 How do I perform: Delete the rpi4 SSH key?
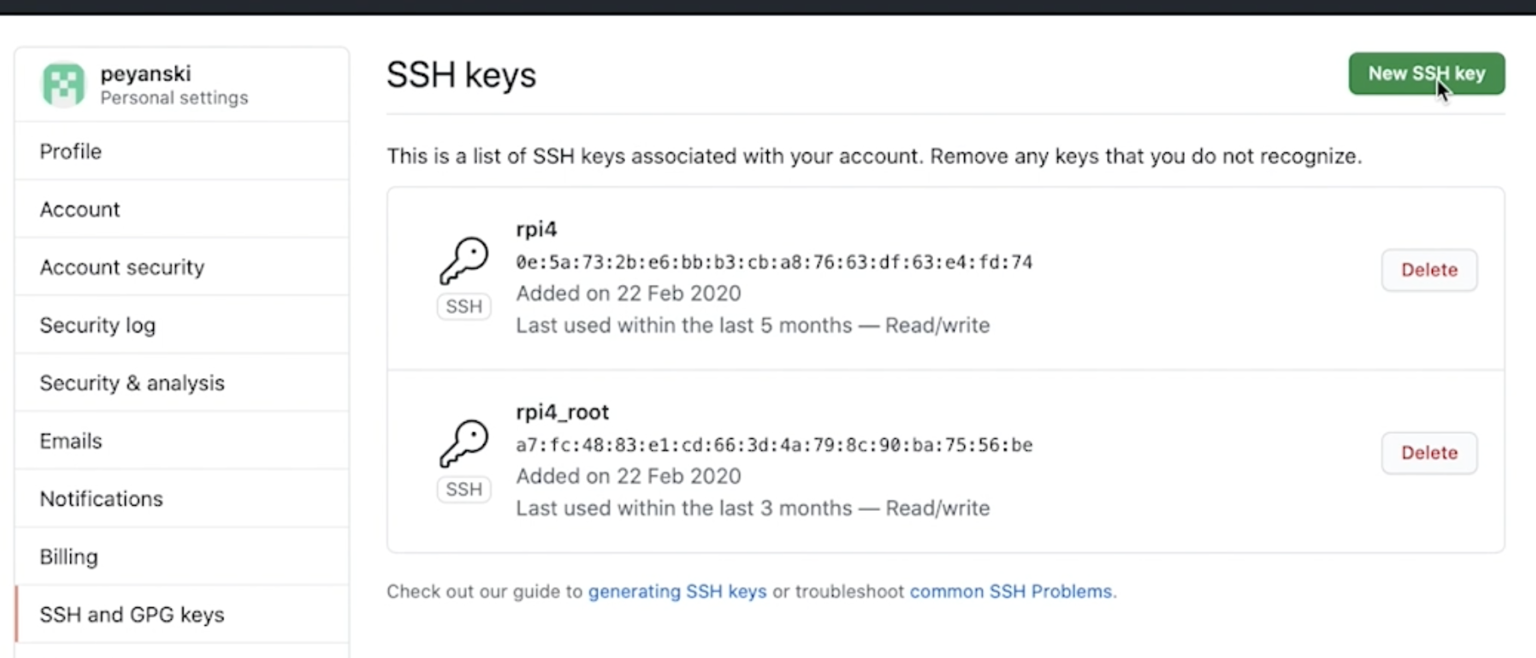pyautogui.click(x=1428, y=270)
